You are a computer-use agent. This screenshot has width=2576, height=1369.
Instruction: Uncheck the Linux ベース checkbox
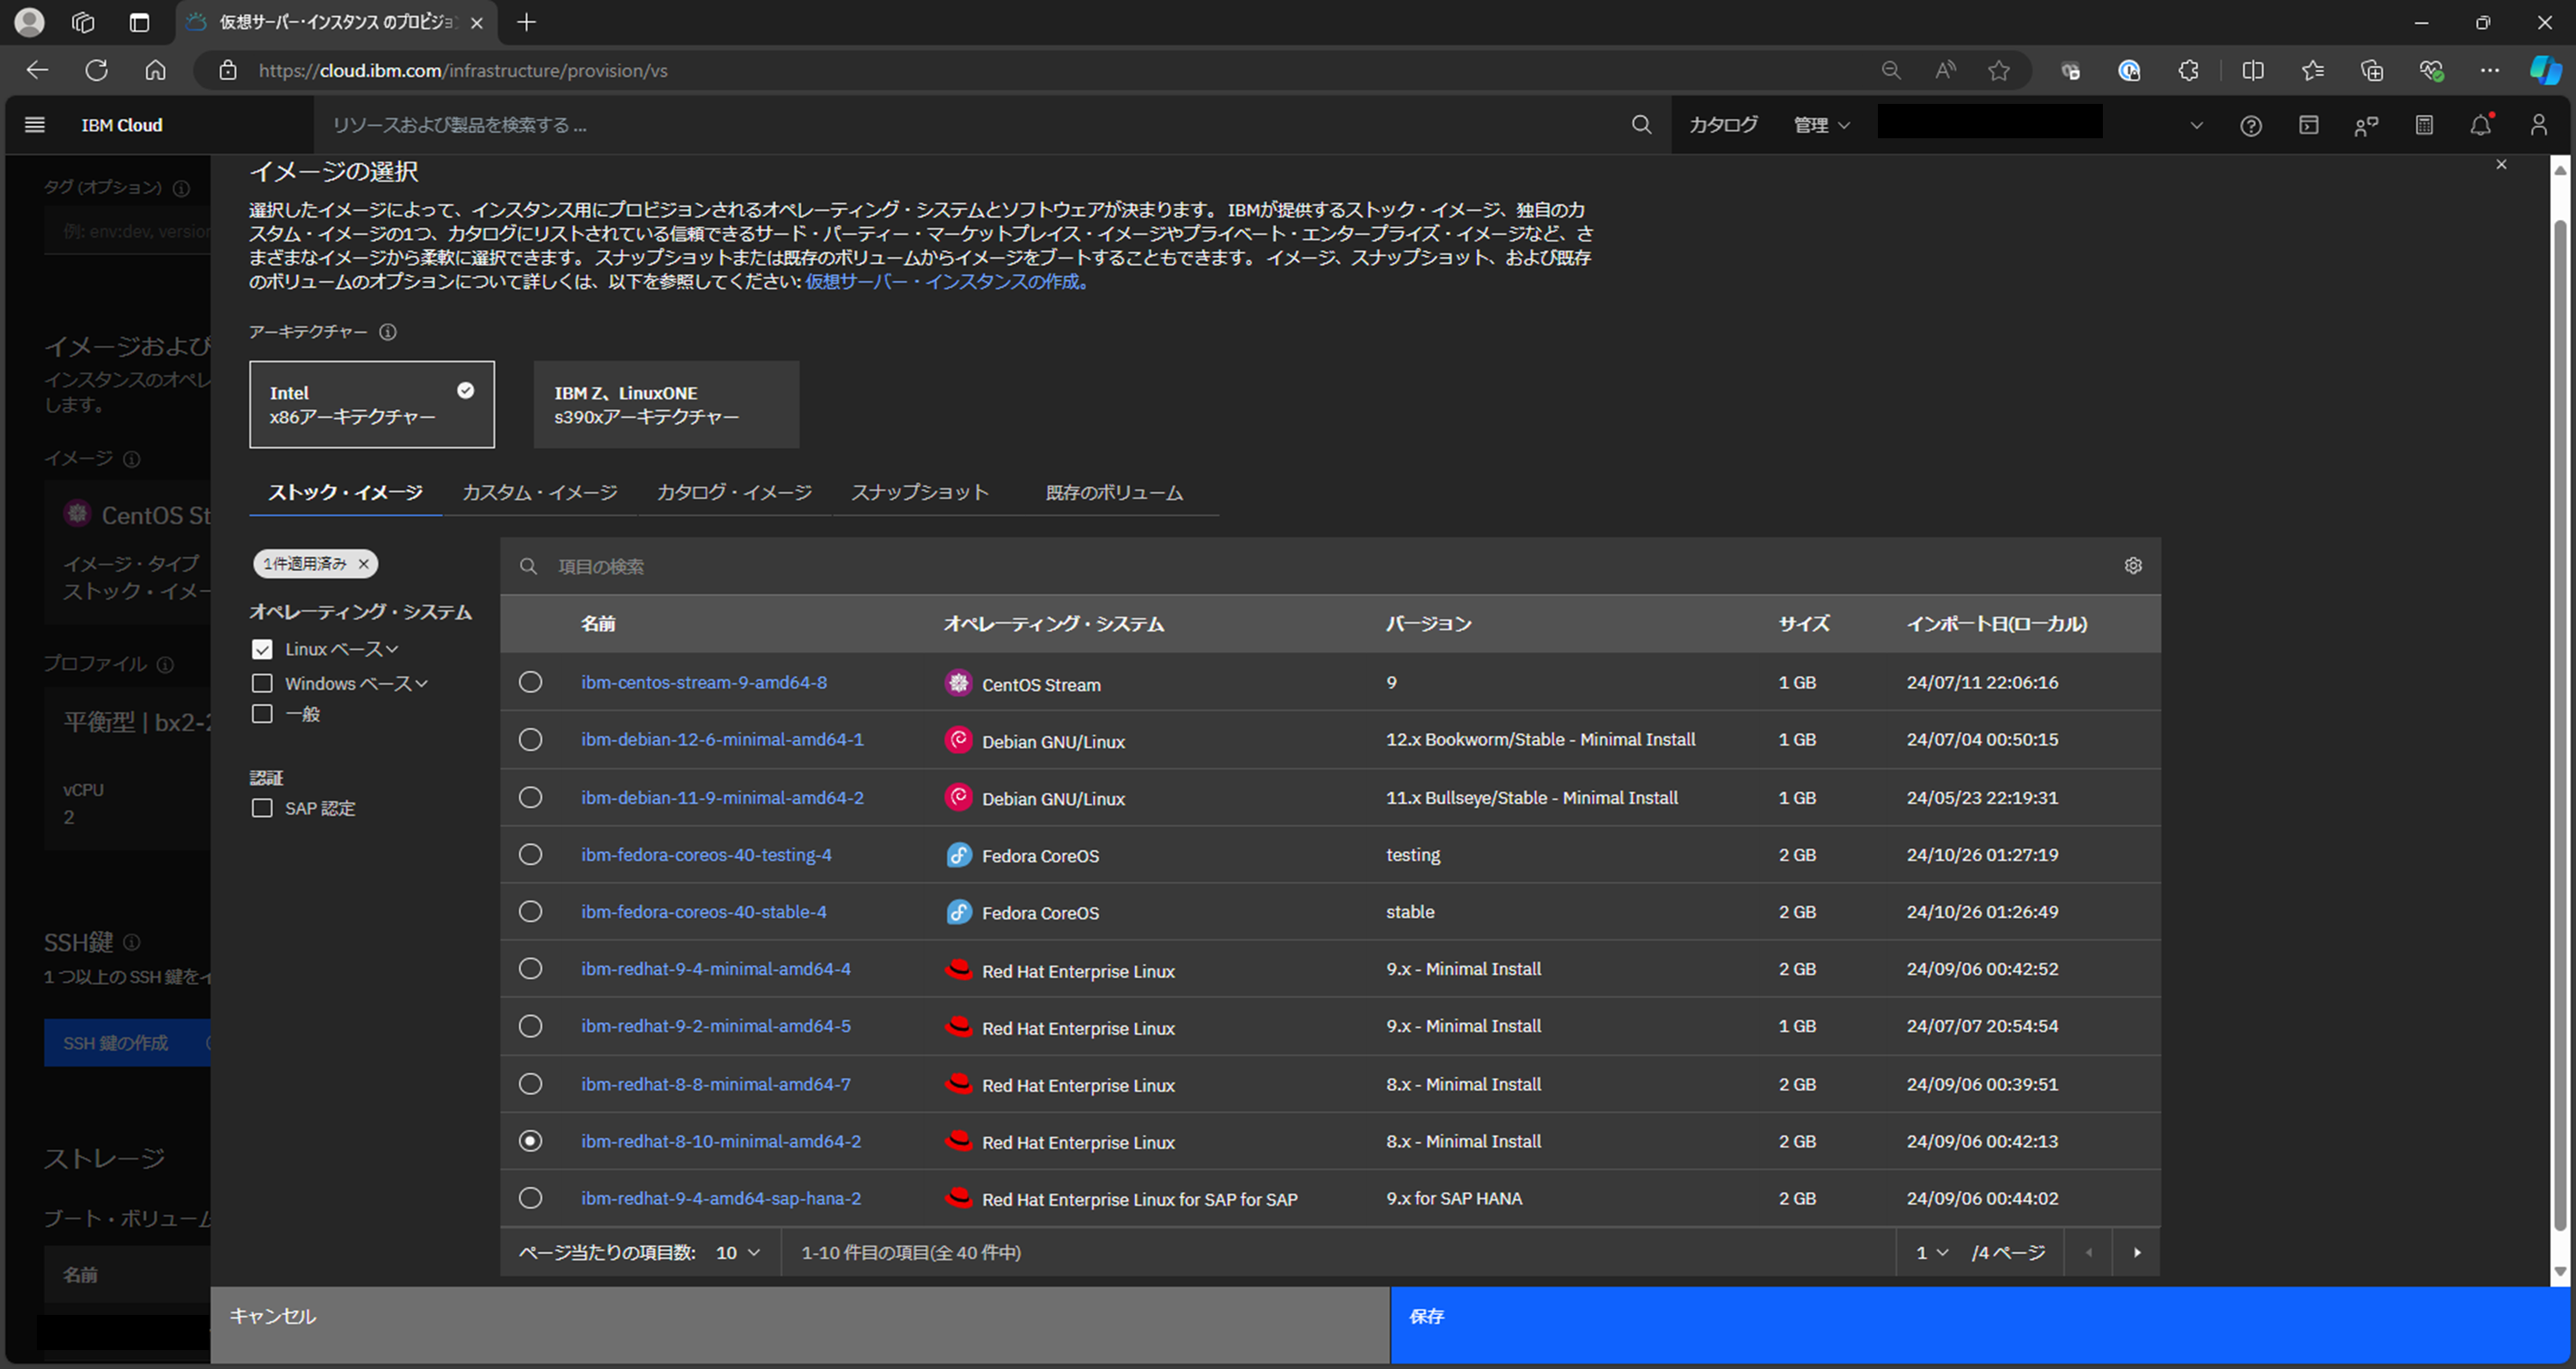point(262,650)
